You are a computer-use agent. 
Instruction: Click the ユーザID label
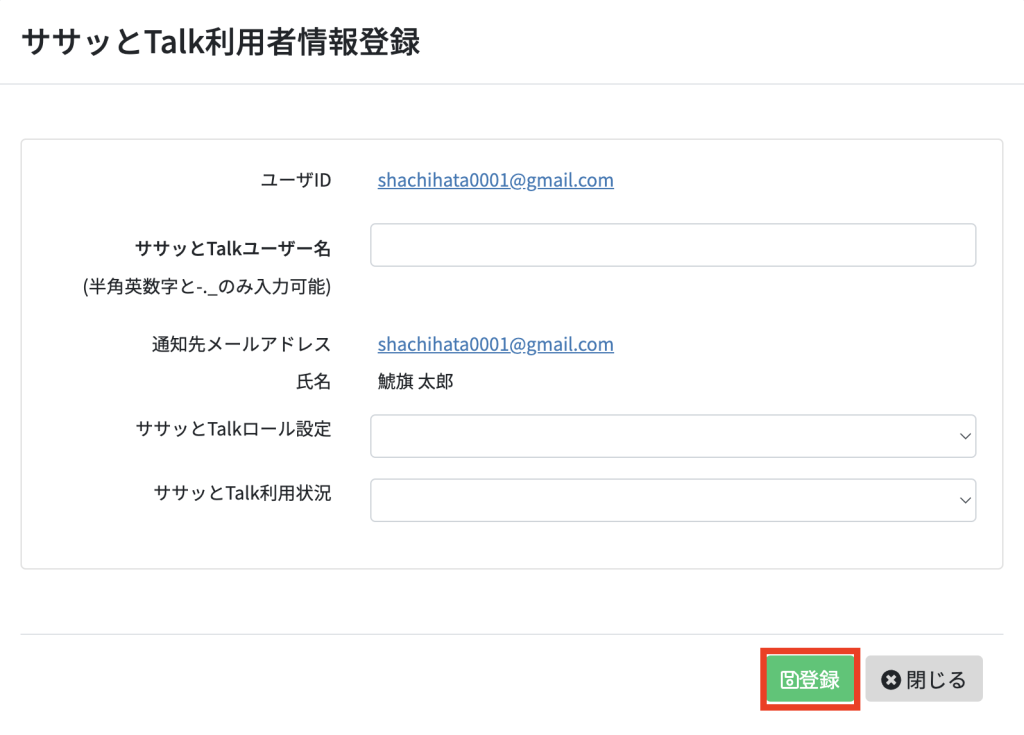pos(296,180)
